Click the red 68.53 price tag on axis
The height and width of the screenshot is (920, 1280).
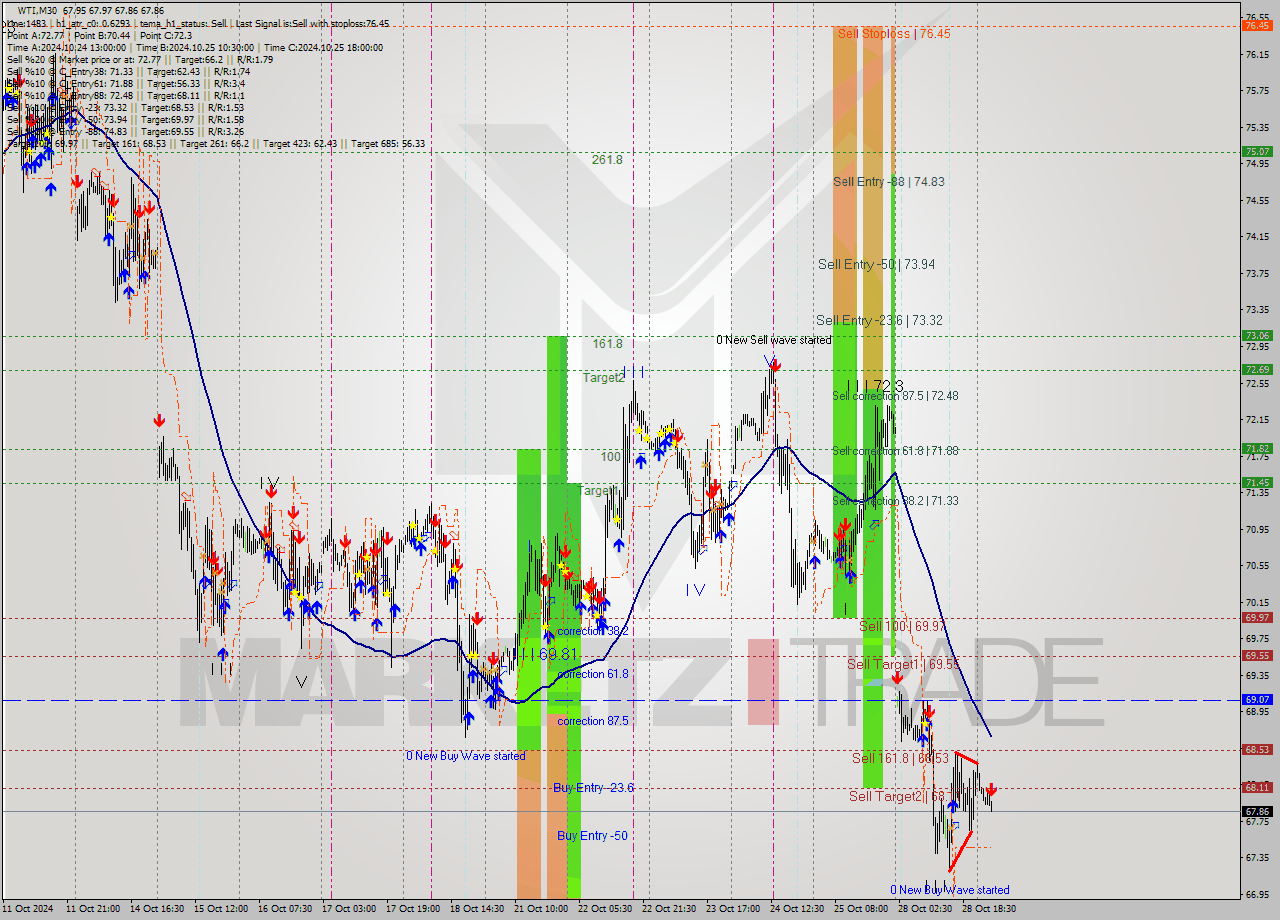(1256, 749)
